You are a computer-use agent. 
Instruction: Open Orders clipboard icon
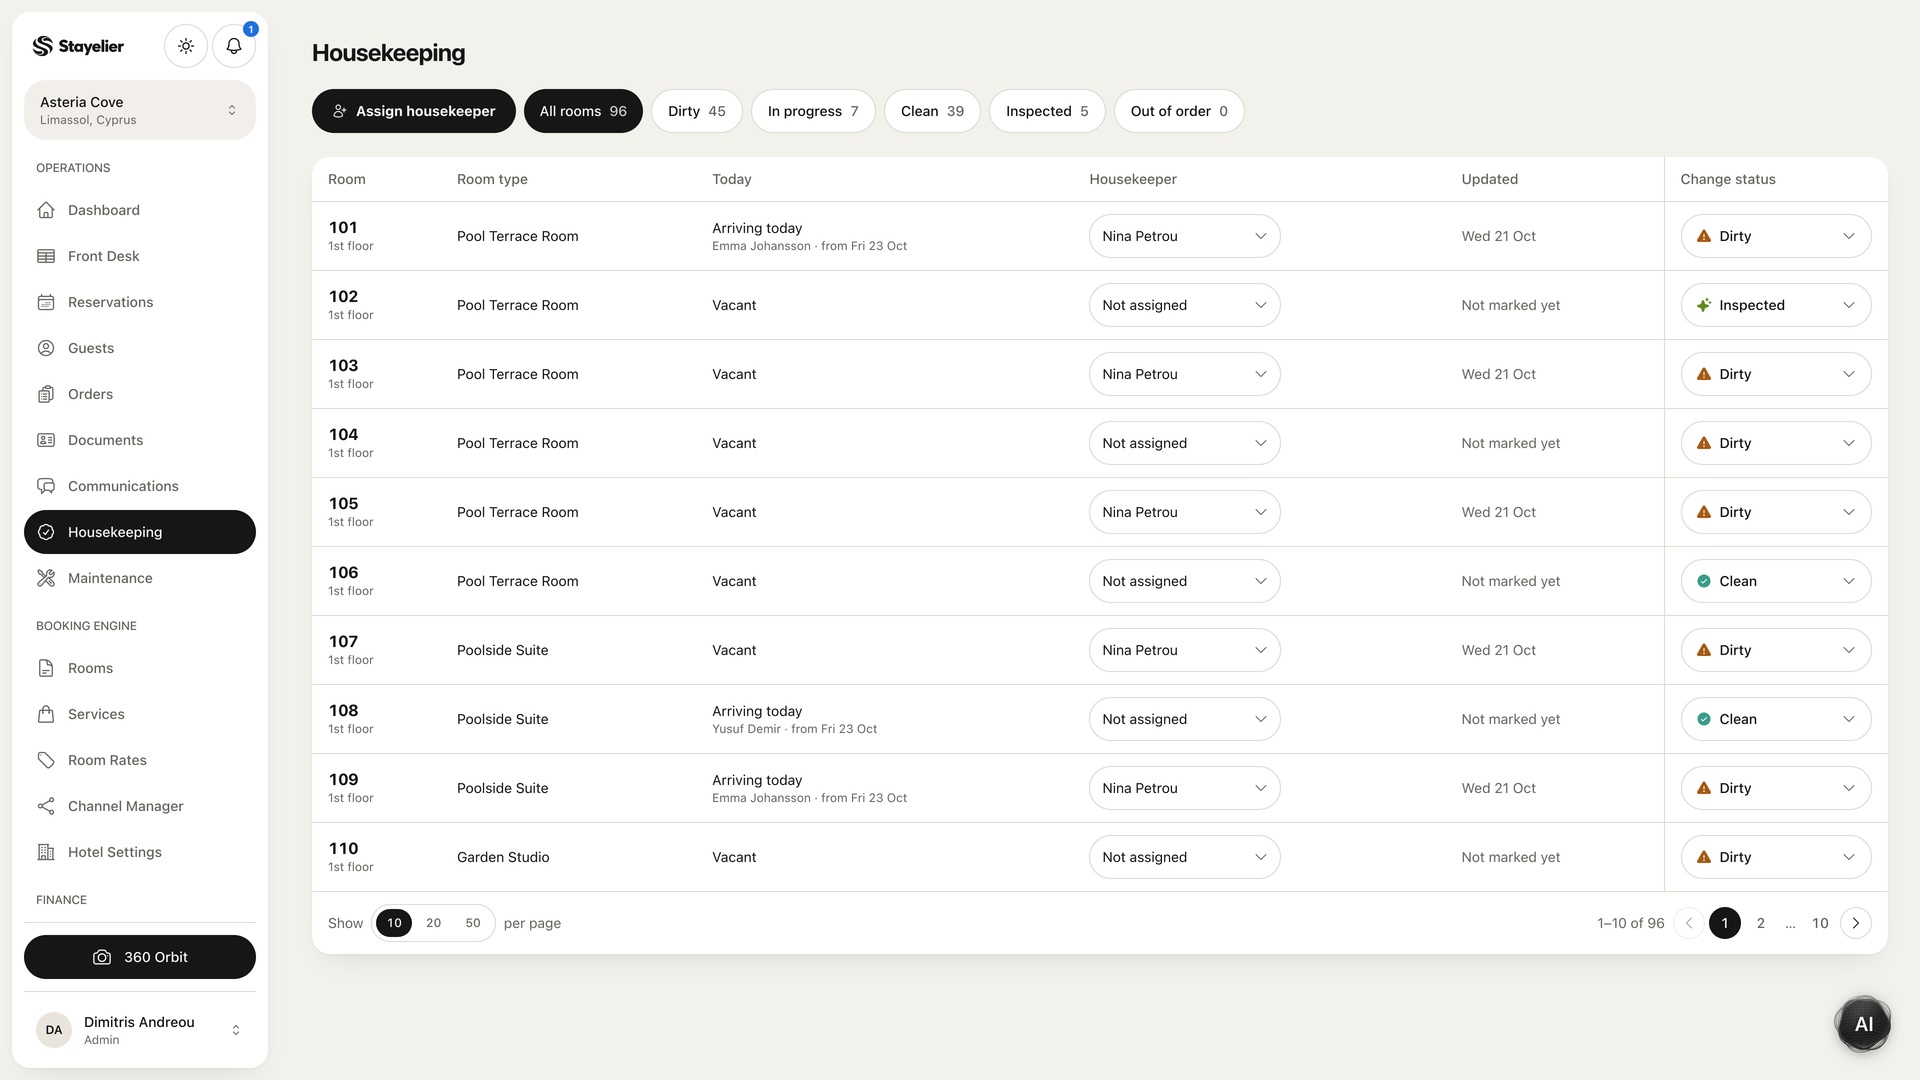pos(46,394)
